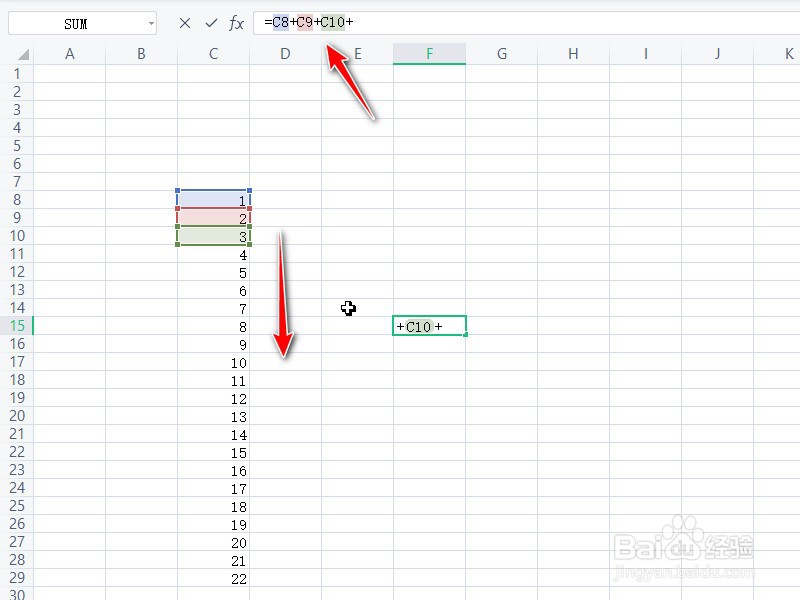Viewport: 800px width, 600px height.
Task: Click cell C13 containing 6
Action: click(213, 290)
